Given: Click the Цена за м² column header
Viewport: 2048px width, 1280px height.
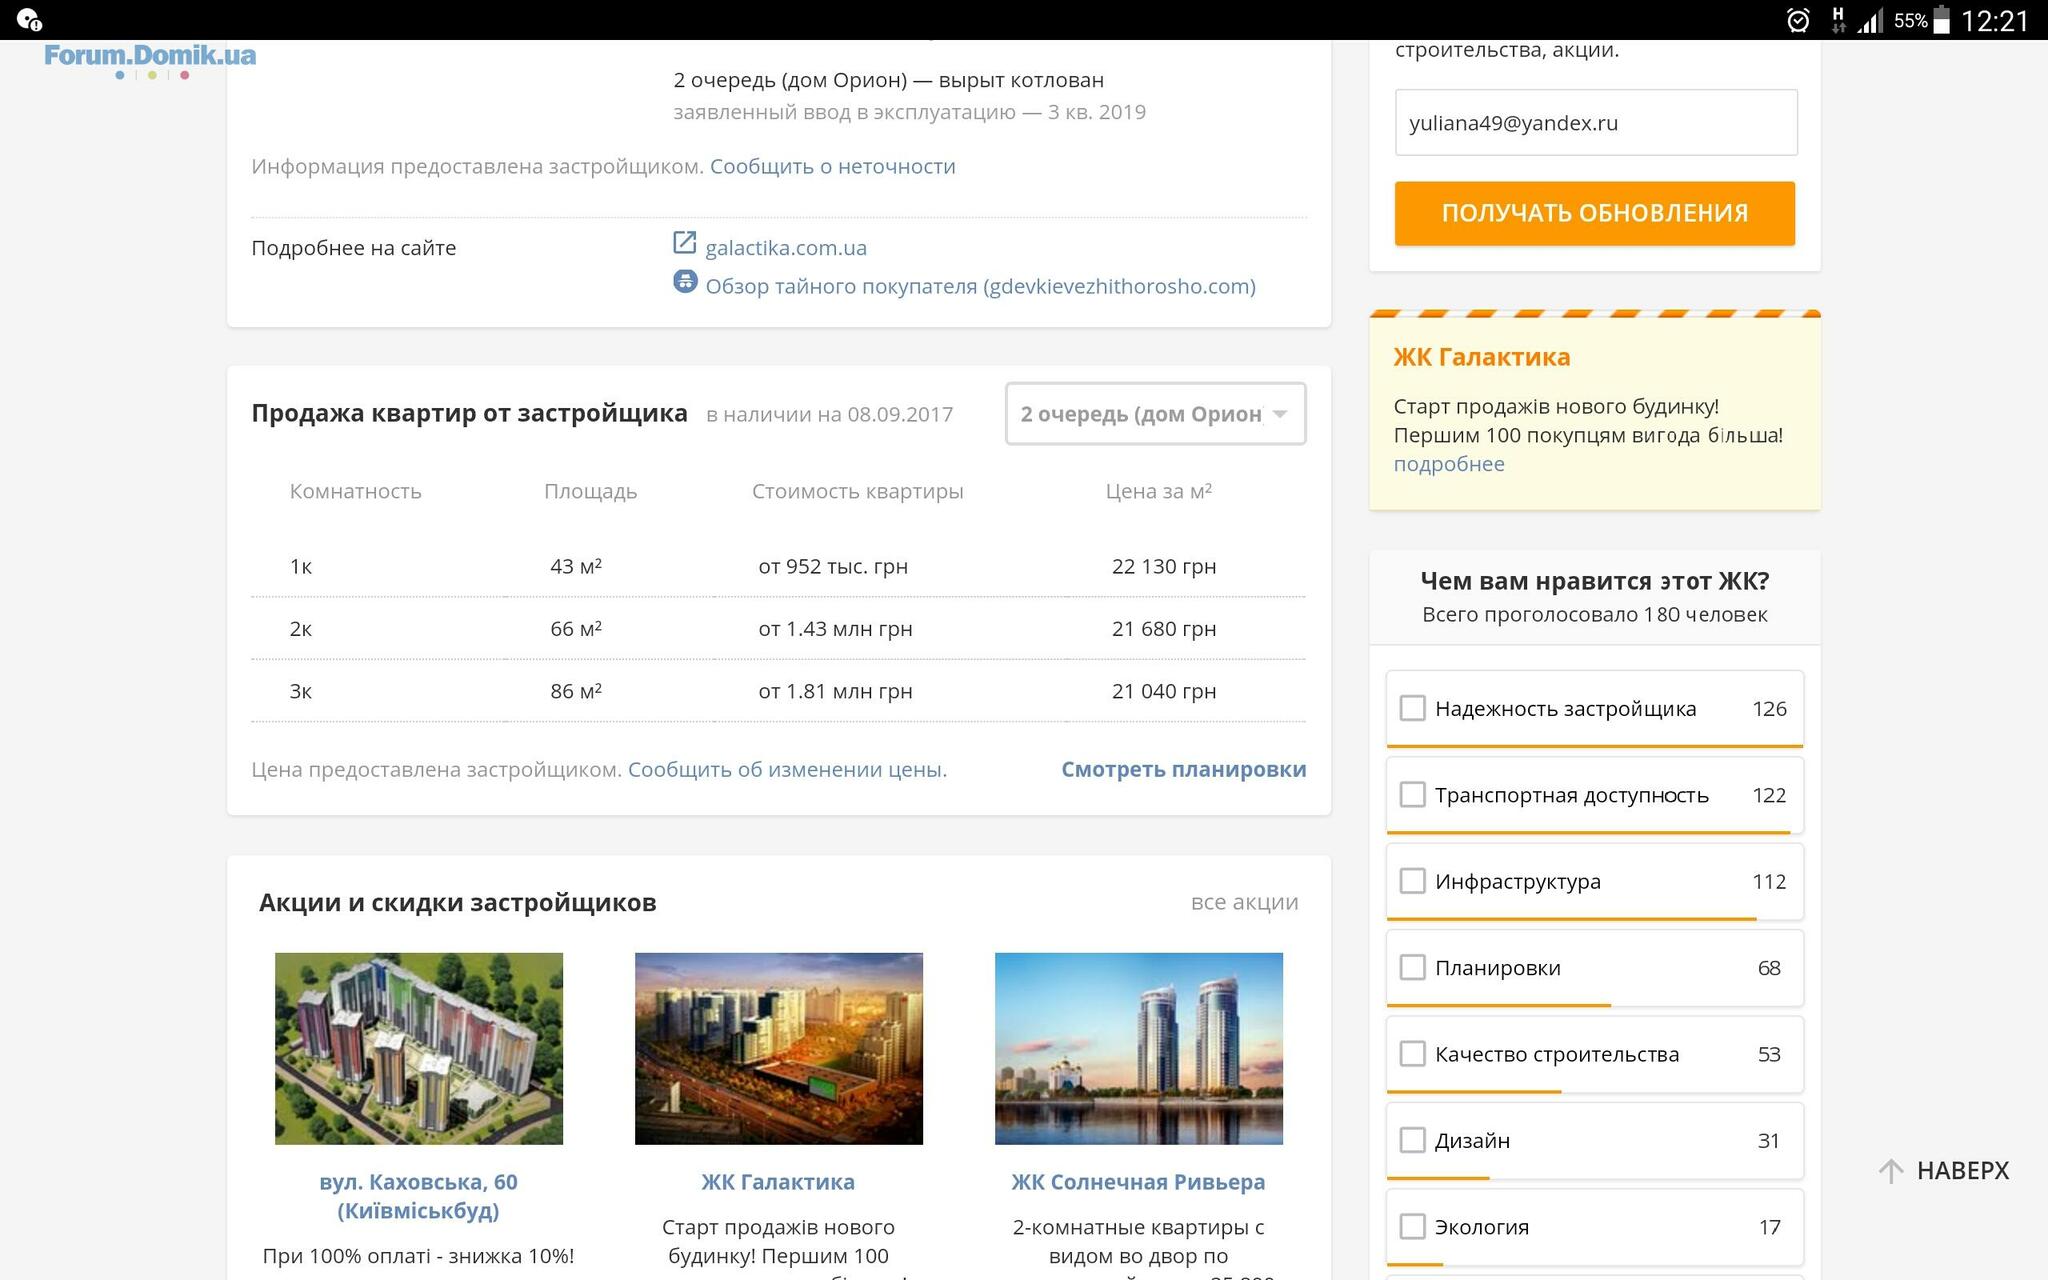Looking at the screenshot, I should tap(1159, 491).
